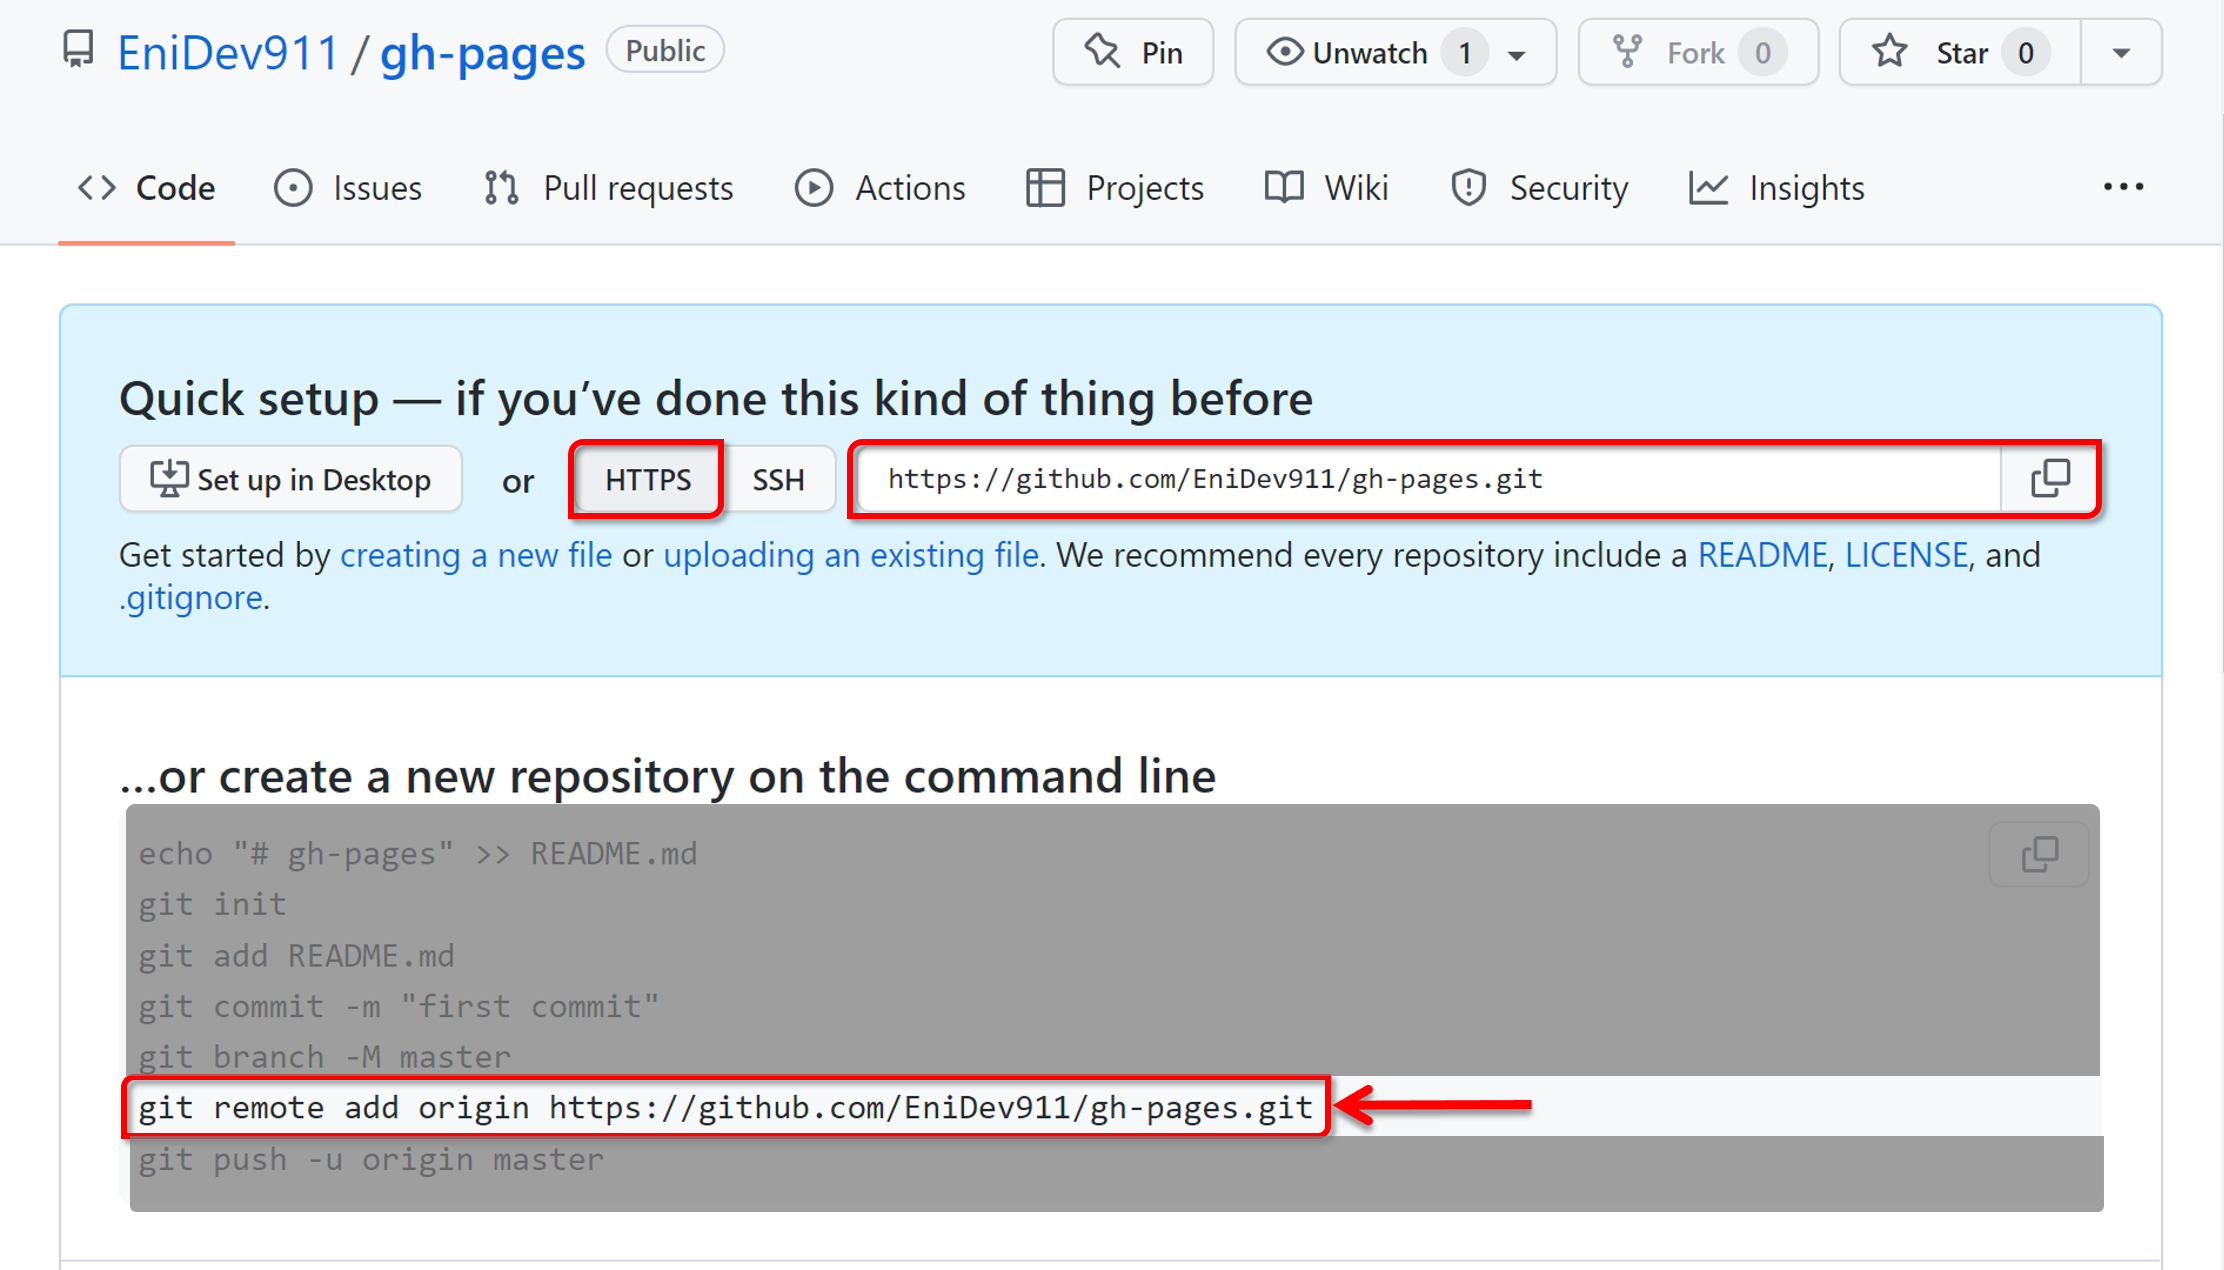This screenshot has width=2224, height=1270.
Task: Follow the uploading an existing file link
Action: point(851,555)
